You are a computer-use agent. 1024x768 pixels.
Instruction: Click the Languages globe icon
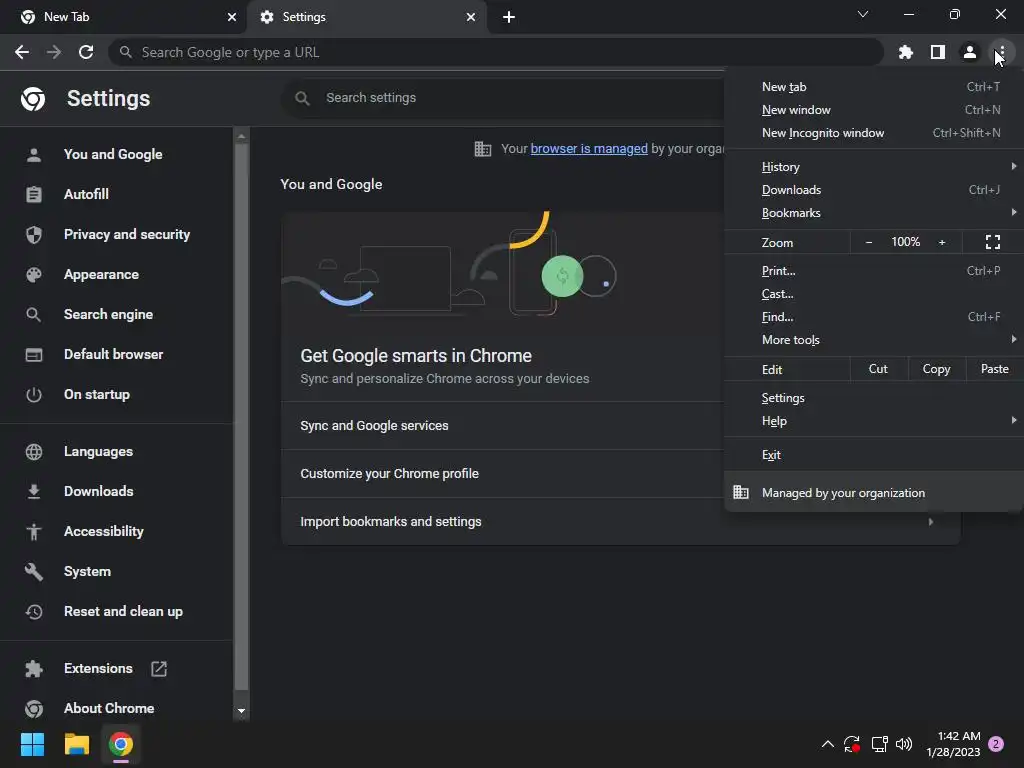click(x=33, y=452)
